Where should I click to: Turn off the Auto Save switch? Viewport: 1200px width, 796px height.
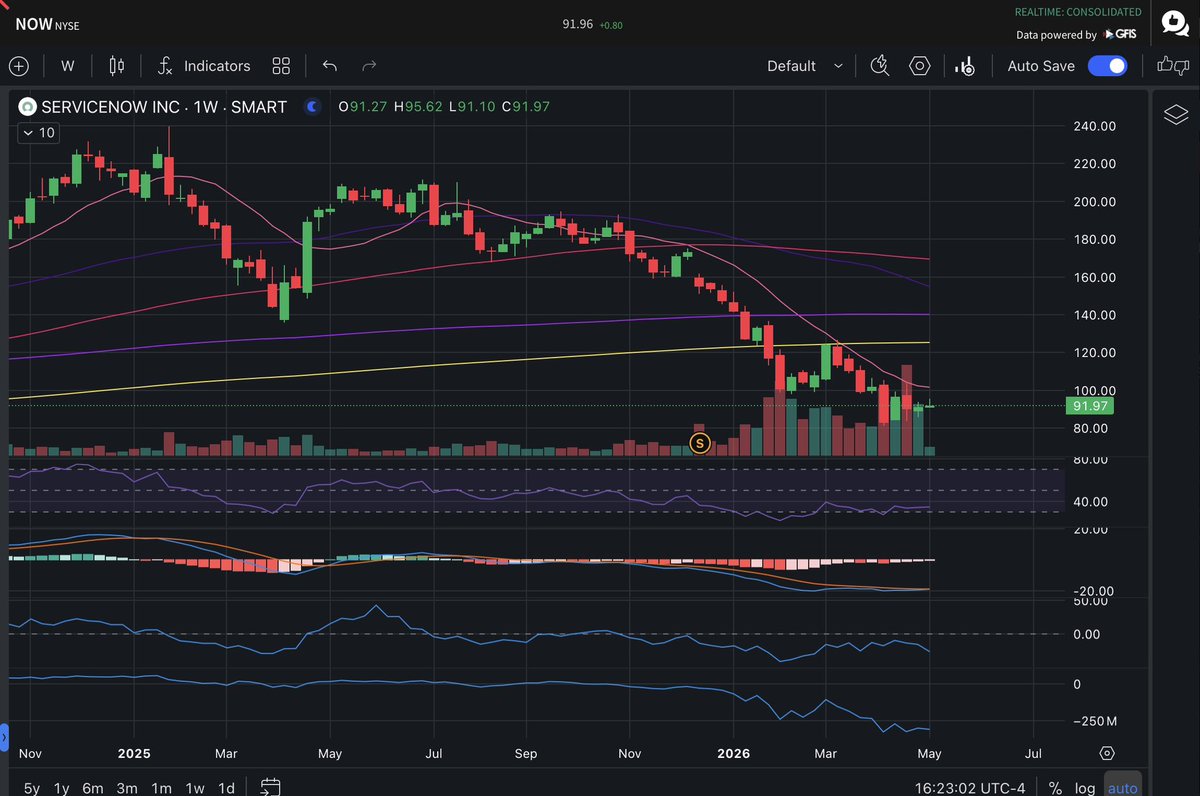point(1107,66)
